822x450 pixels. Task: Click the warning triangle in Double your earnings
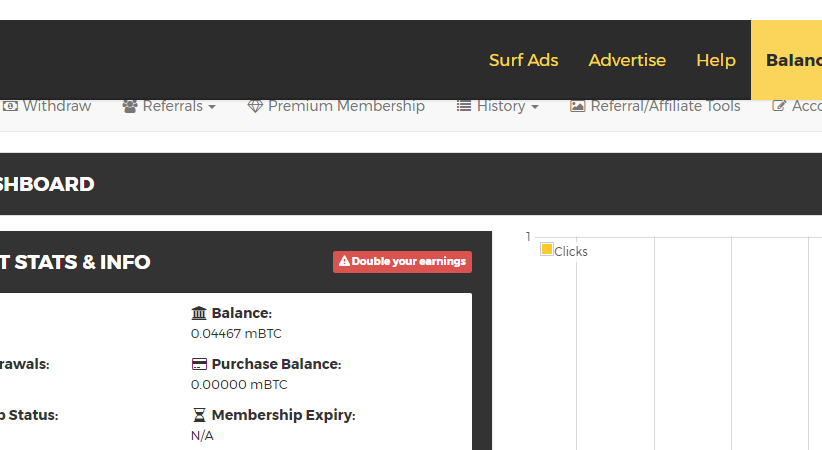tap(344, 262)
